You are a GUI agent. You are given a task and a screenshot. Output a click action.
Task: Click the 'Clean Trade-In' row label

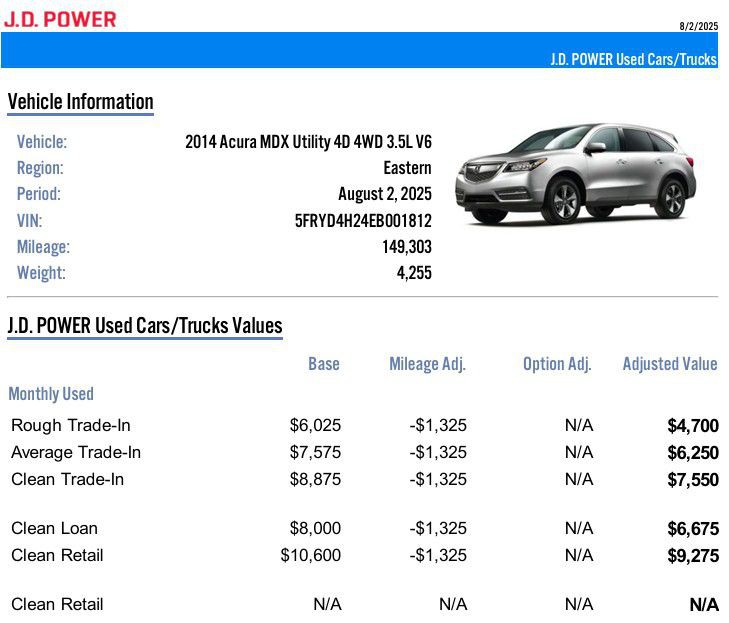(x=67, y=479)
